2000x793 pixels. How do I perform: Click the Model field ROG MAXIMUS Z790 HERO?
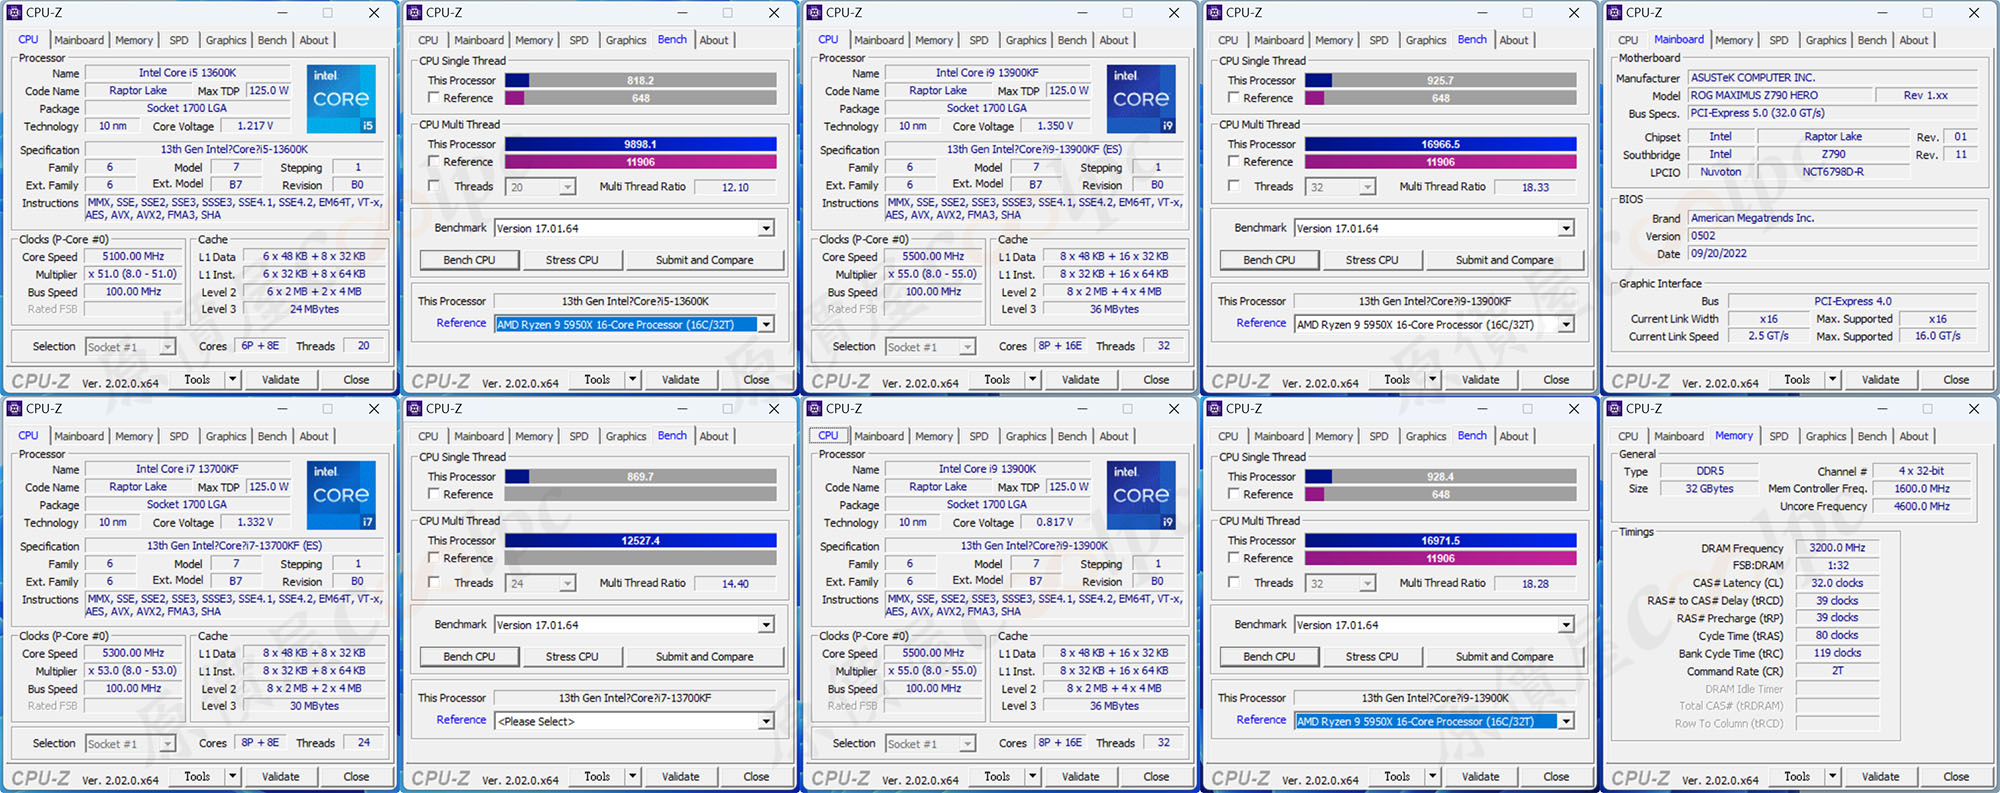click(1779, 95)
